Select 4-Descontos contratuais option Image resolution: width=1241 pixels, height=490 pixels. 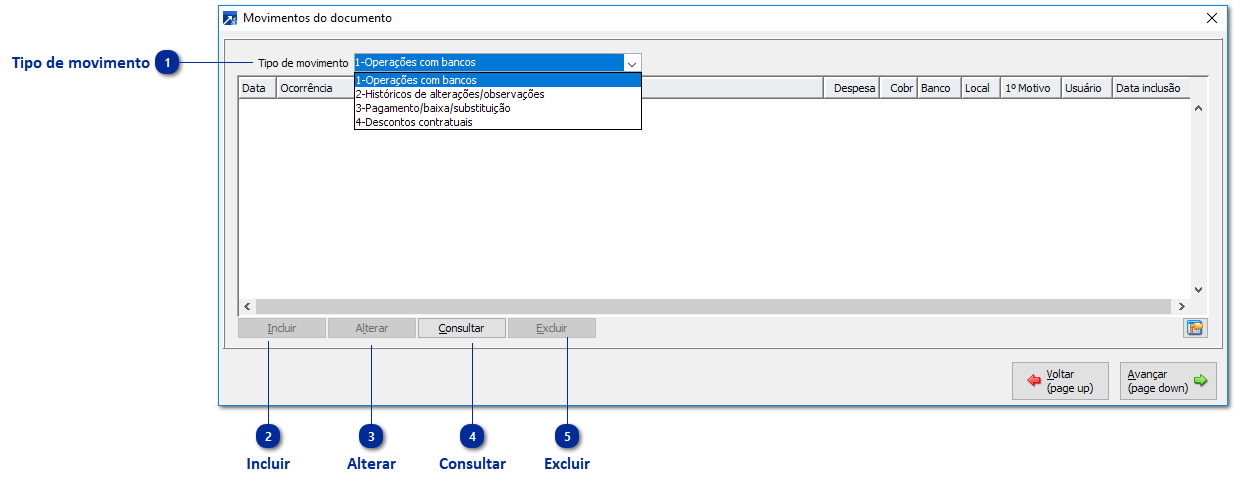point(497,122)
